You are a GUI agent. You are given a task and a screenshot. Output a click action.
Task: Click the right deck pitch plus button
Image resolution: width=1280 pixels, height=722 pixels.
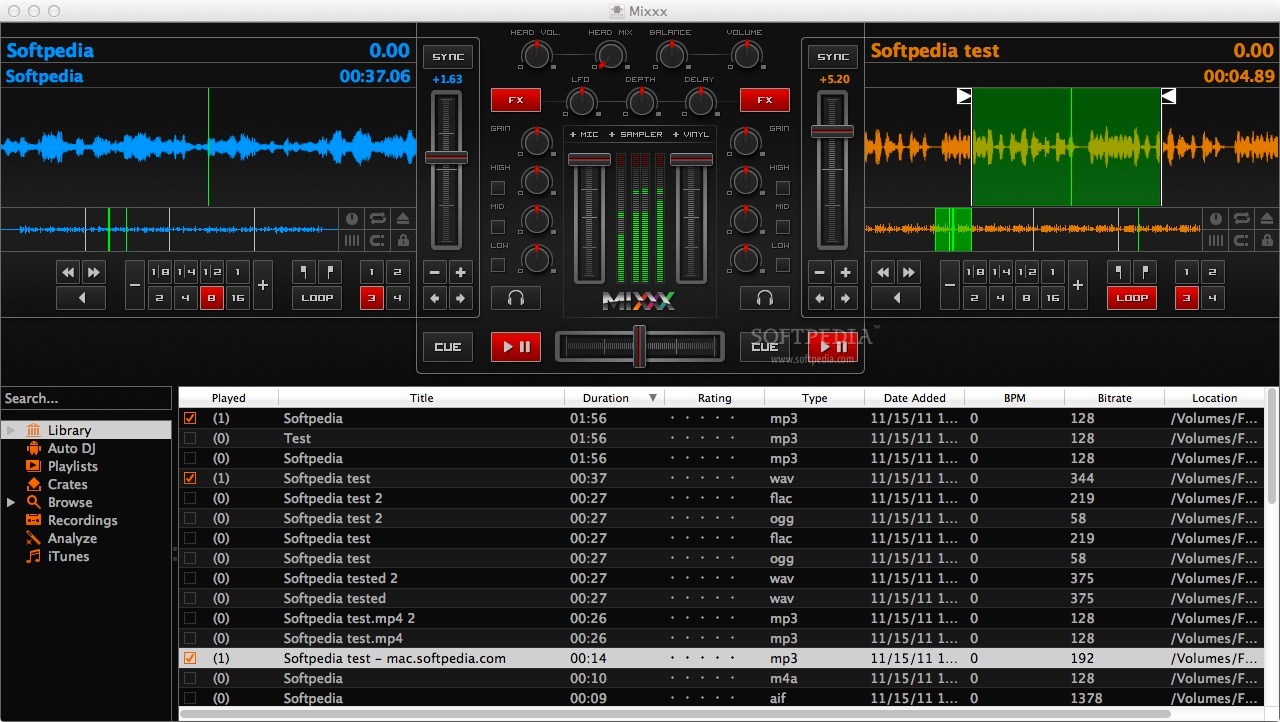[x=846, y=272]
